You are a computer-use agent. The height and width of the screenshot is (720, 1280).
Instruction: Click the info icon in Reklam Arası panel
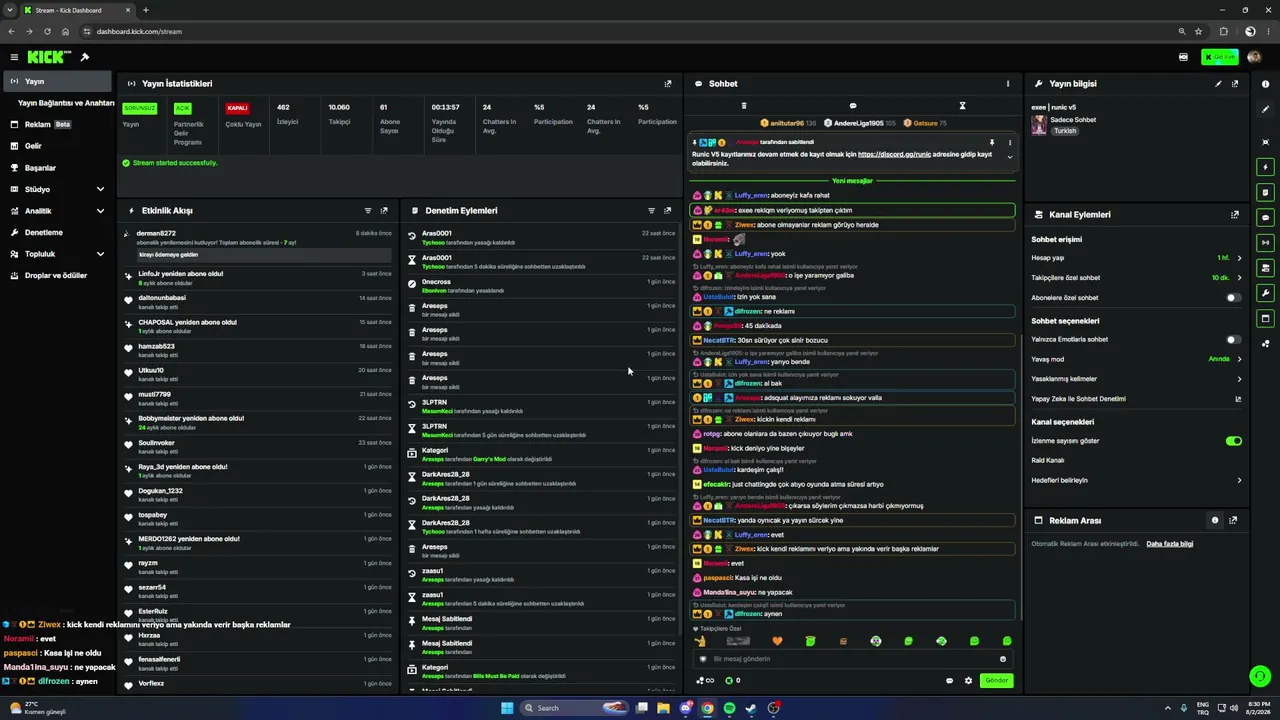(x=1215, y=521)
